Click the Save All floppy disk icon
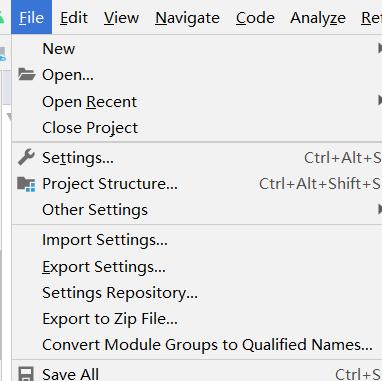The image size is (382, 381). [26, 374]
